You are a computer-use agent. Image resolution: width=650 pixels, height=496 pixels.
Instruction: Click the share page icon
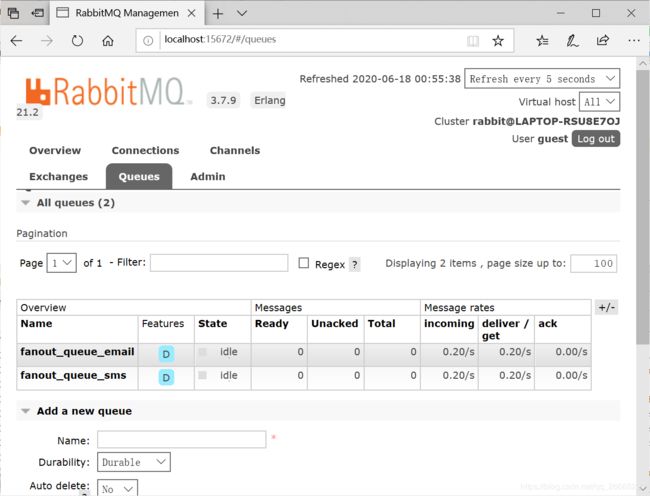pyautogui.click(x=603, y=40)
